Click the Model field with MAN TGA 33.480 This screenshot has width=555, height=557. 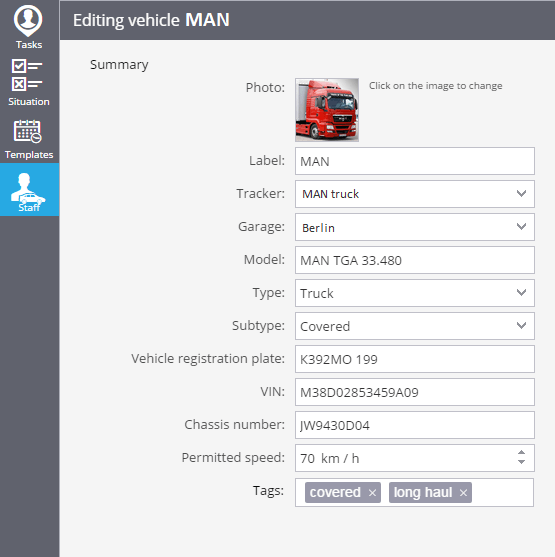415,260
